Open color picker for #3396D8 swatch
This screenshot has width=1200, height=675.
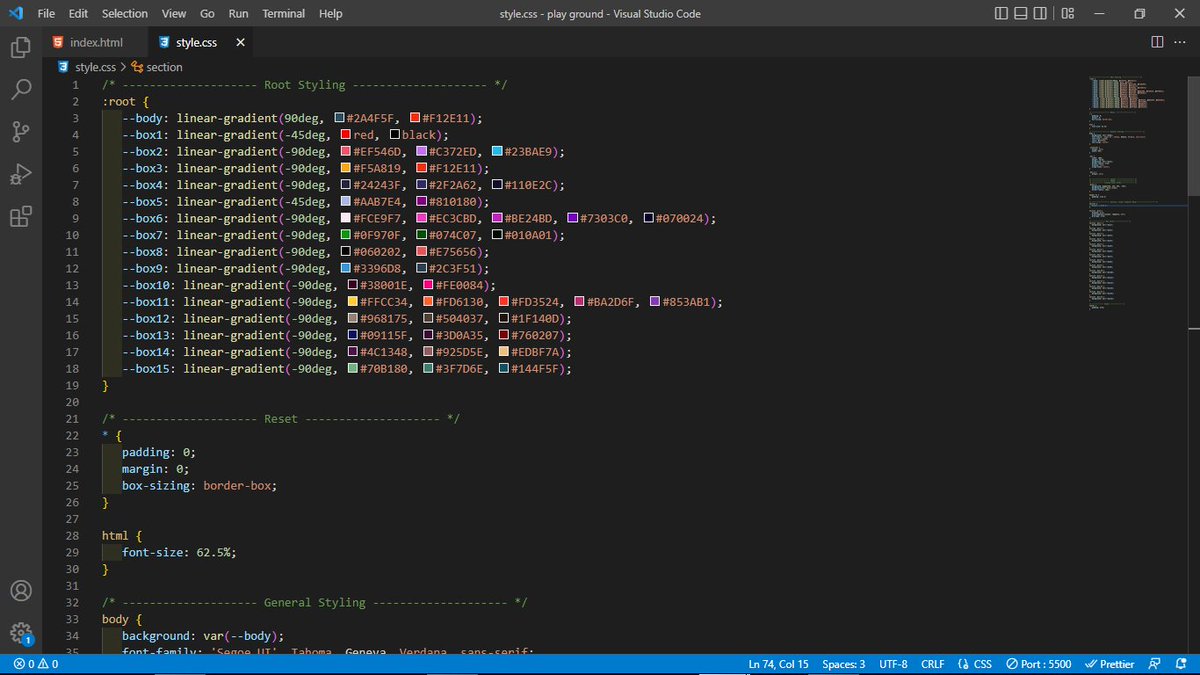(x=346, y=268)
